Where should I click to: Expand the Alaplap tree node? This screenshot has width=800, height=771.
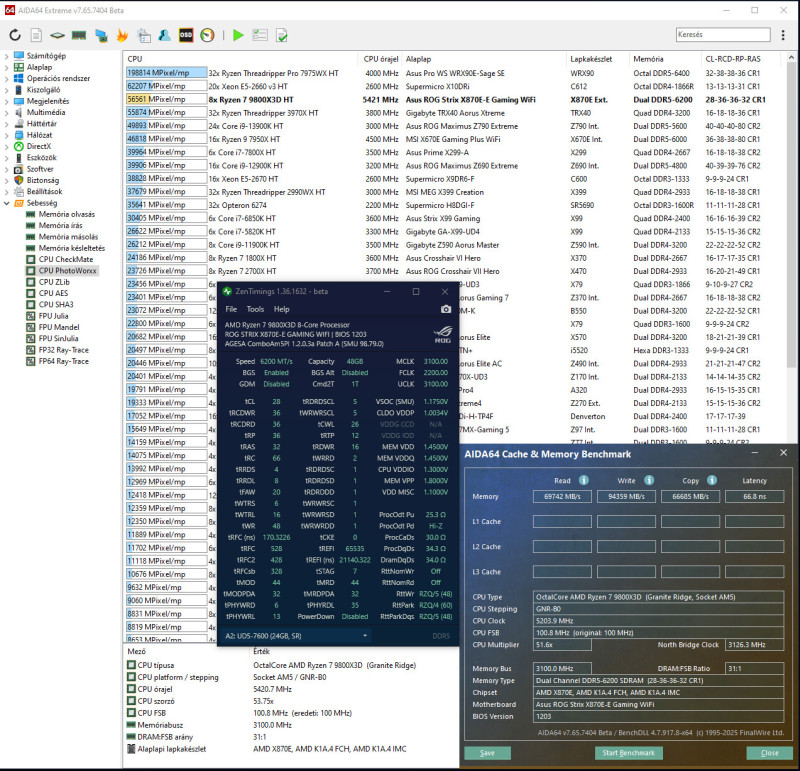tap(8, 67)
